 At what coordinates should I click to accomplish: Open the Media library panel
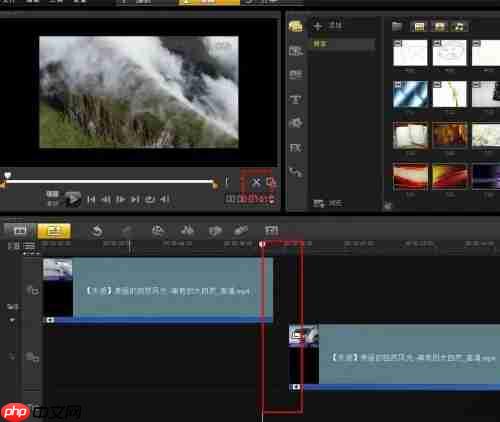(295, 26)
